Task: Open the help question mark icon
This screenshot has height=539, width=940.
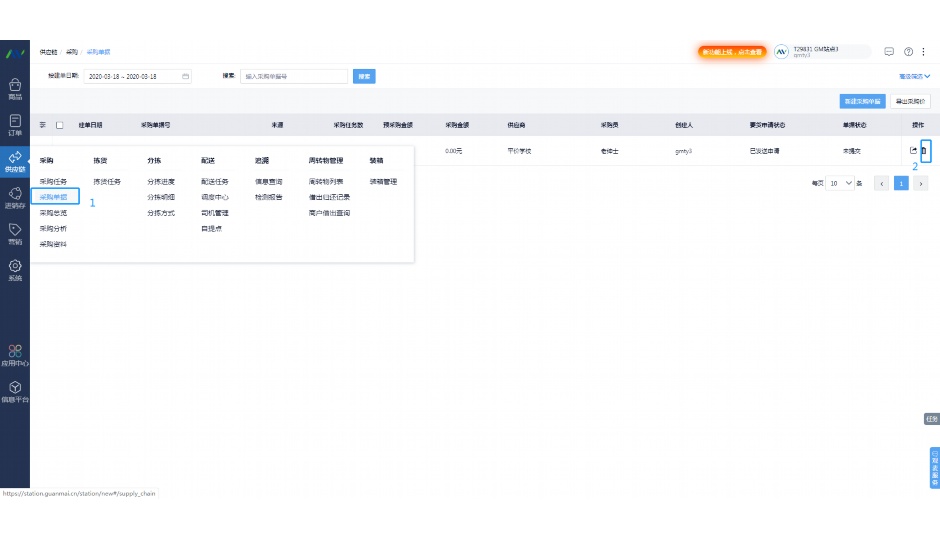Action: (x=908, y=52)
